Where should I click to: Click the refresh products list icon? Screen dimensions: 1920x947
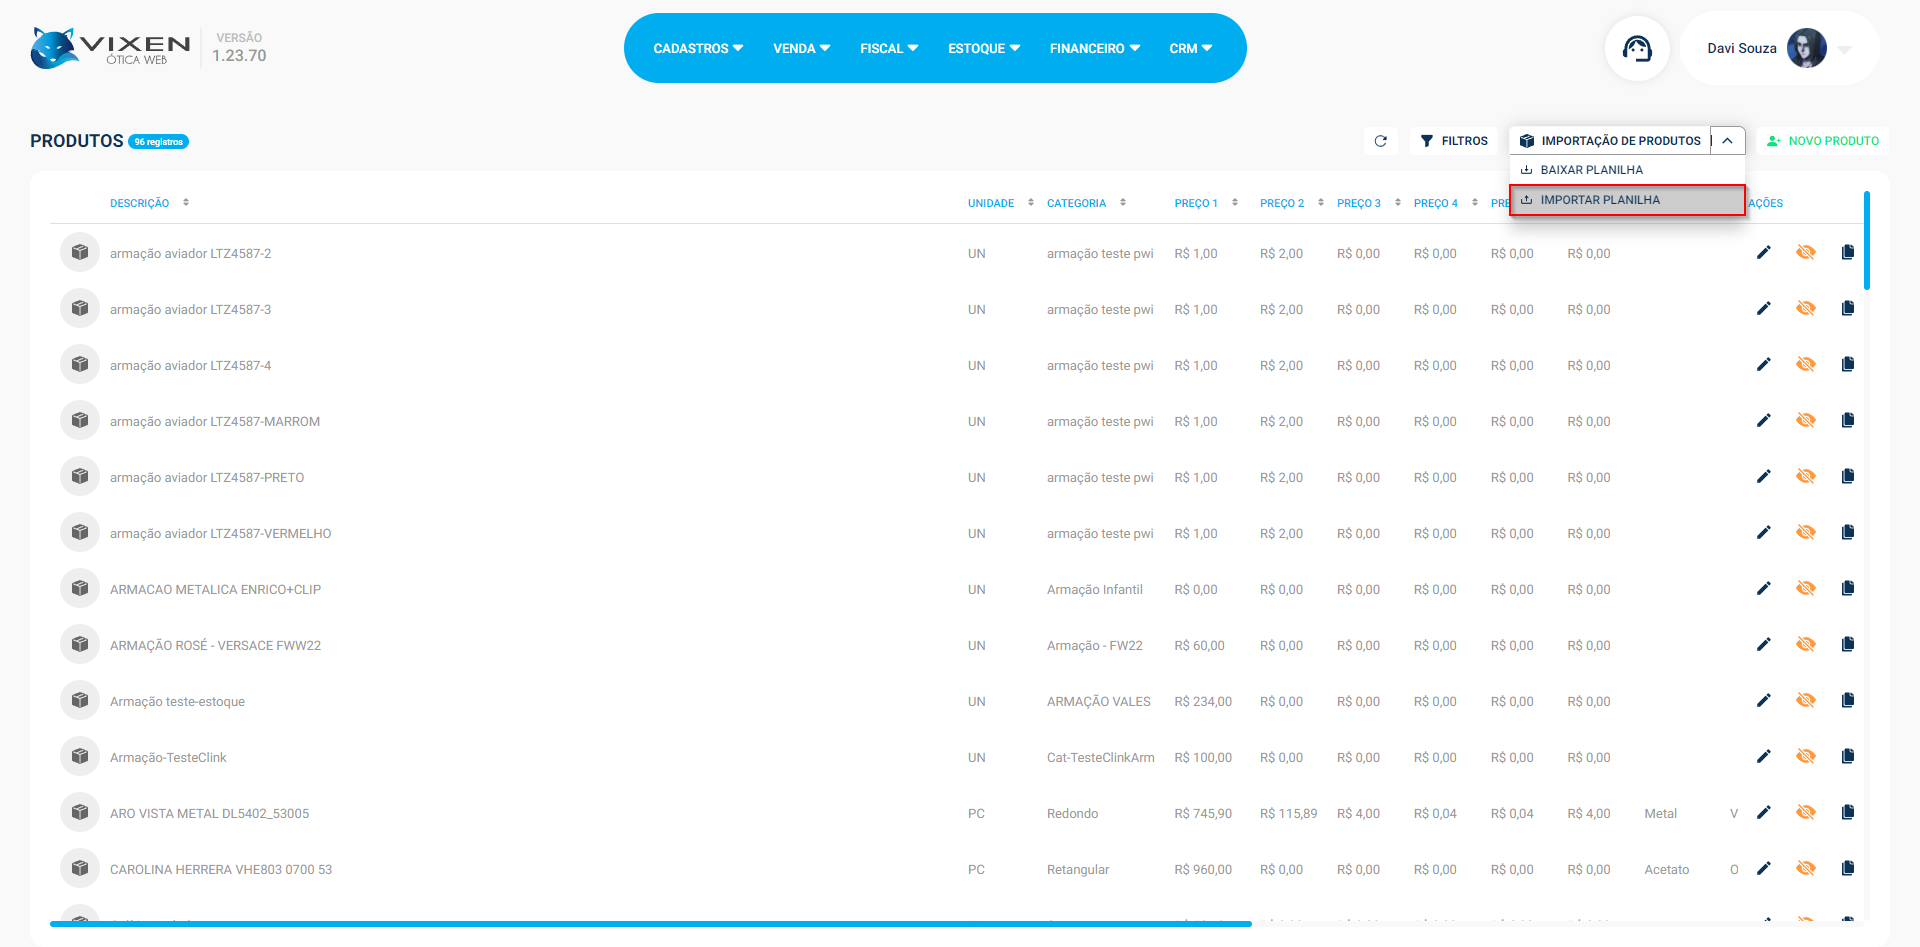1380,141
